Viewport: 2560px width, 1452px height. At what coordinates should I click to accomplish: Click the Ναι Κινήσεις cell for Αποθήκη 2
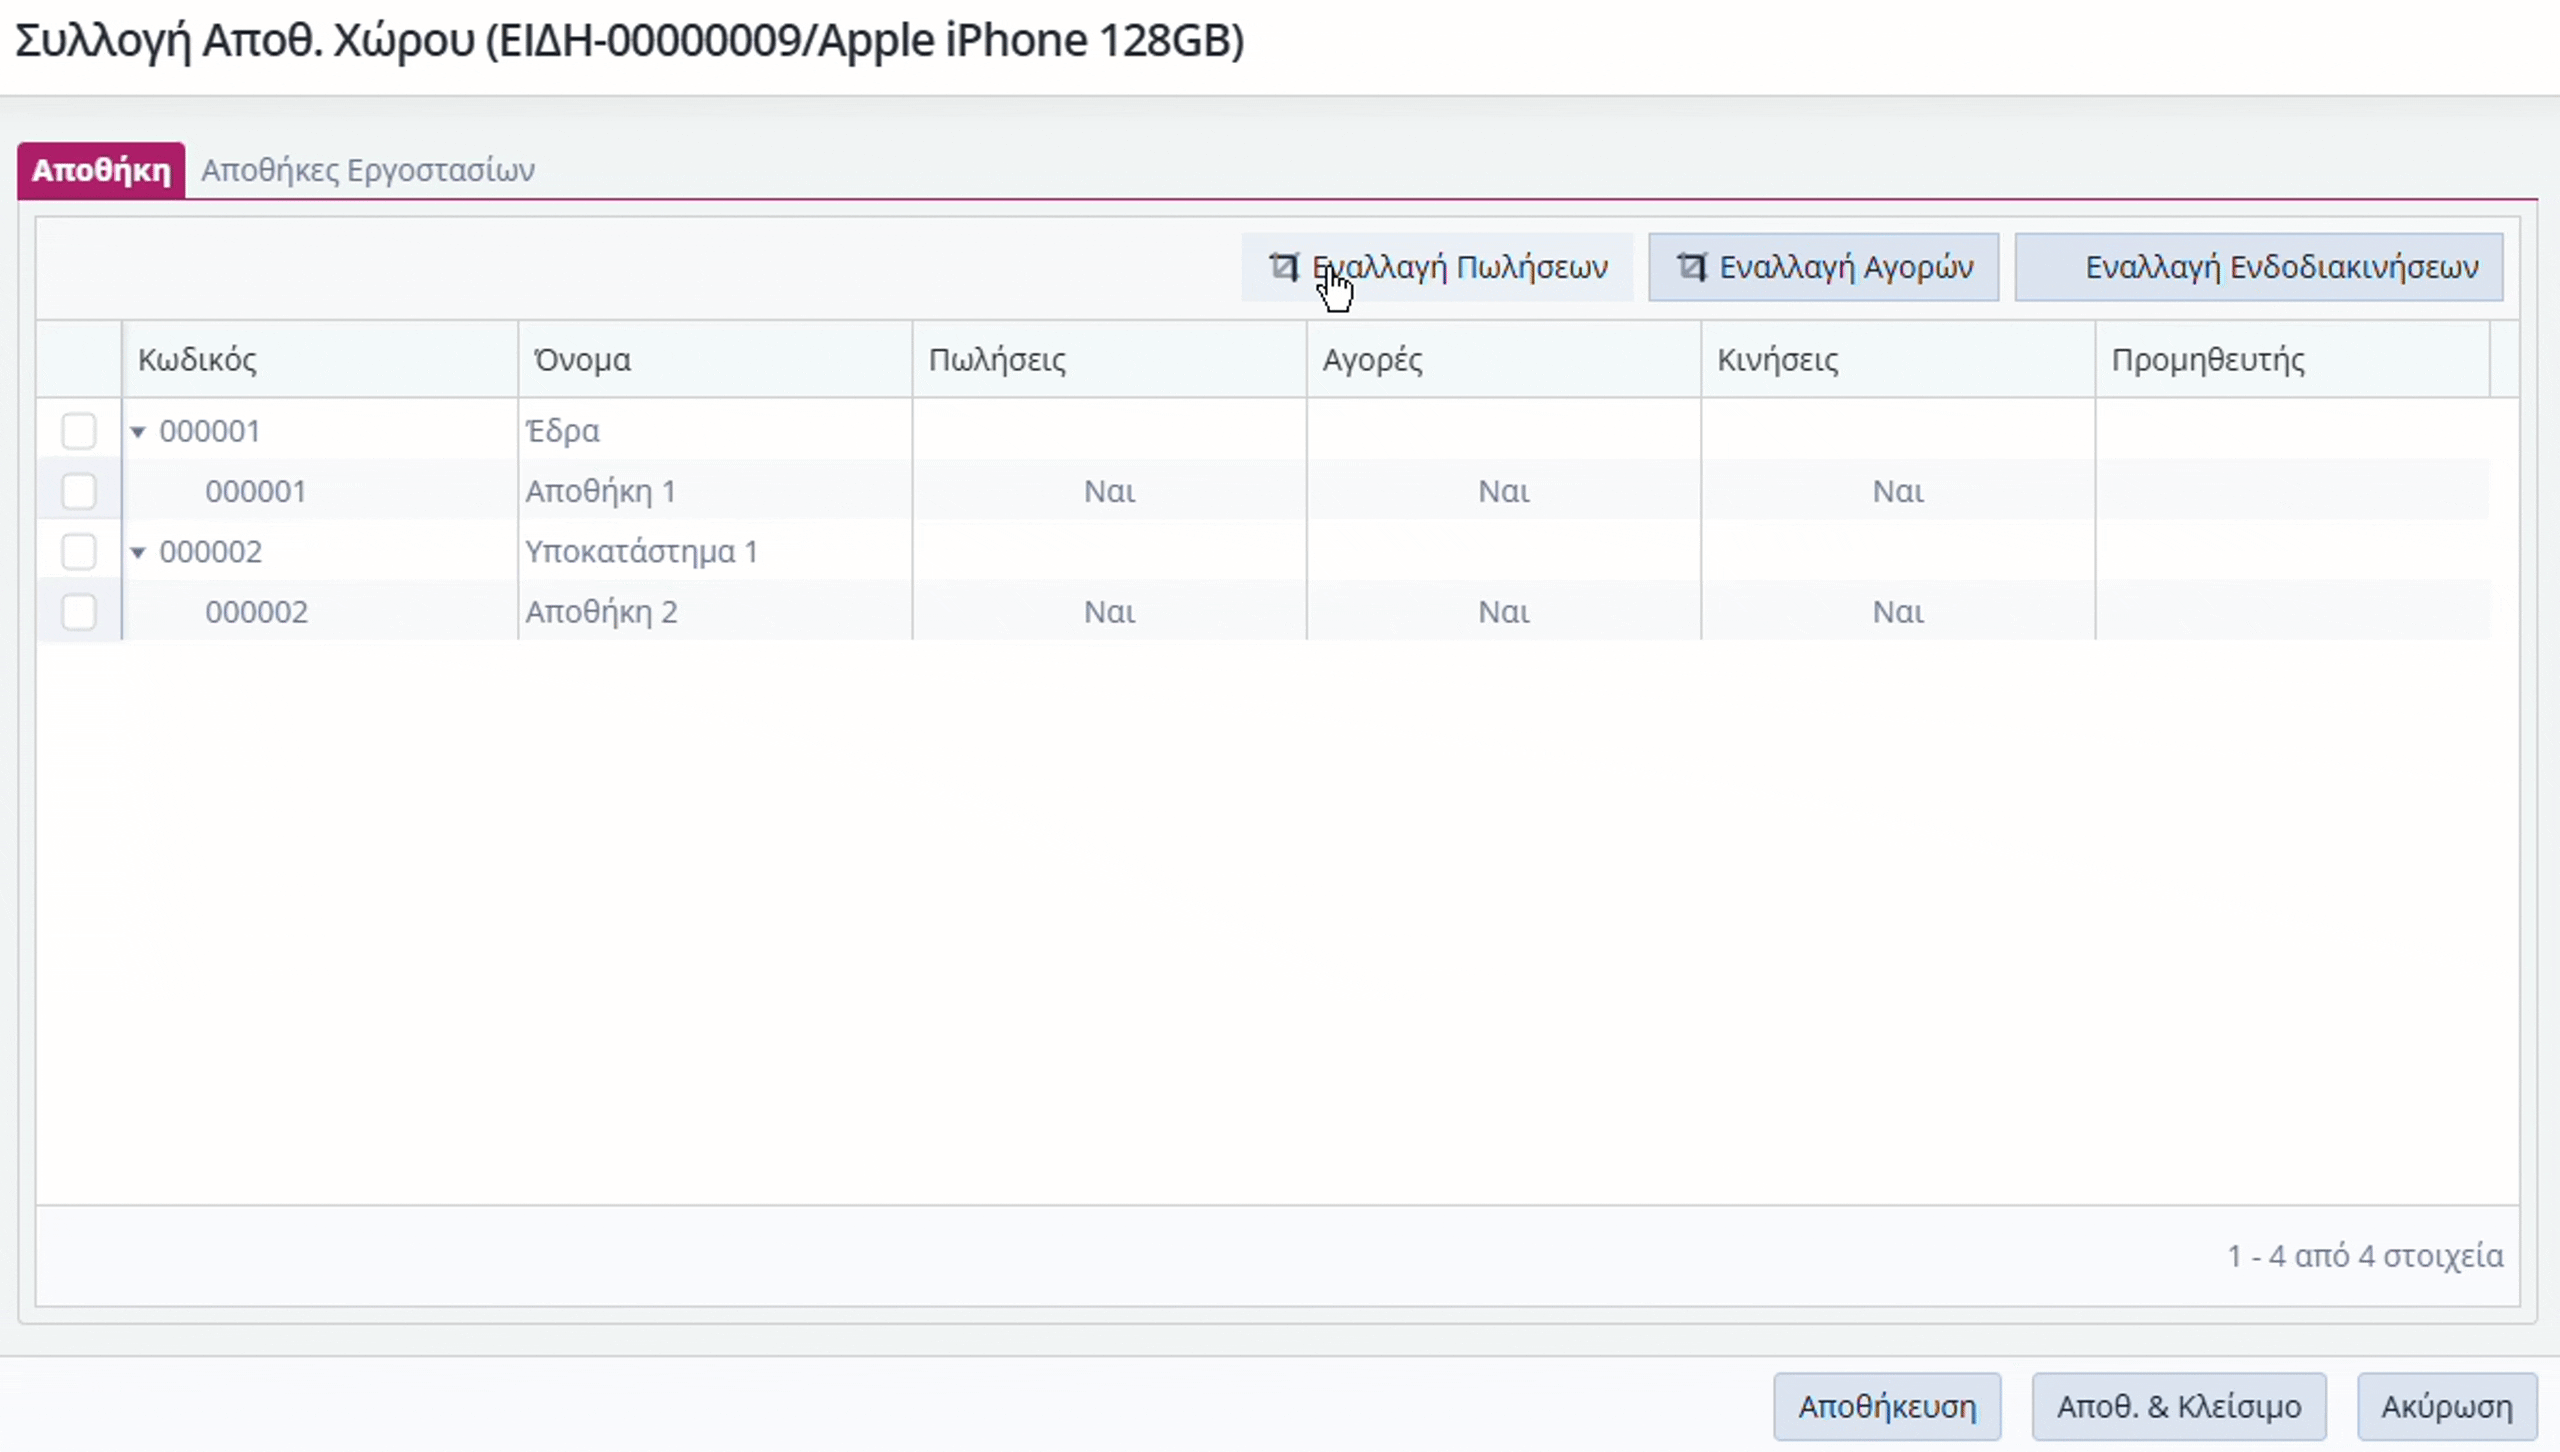coord(1897,611)
